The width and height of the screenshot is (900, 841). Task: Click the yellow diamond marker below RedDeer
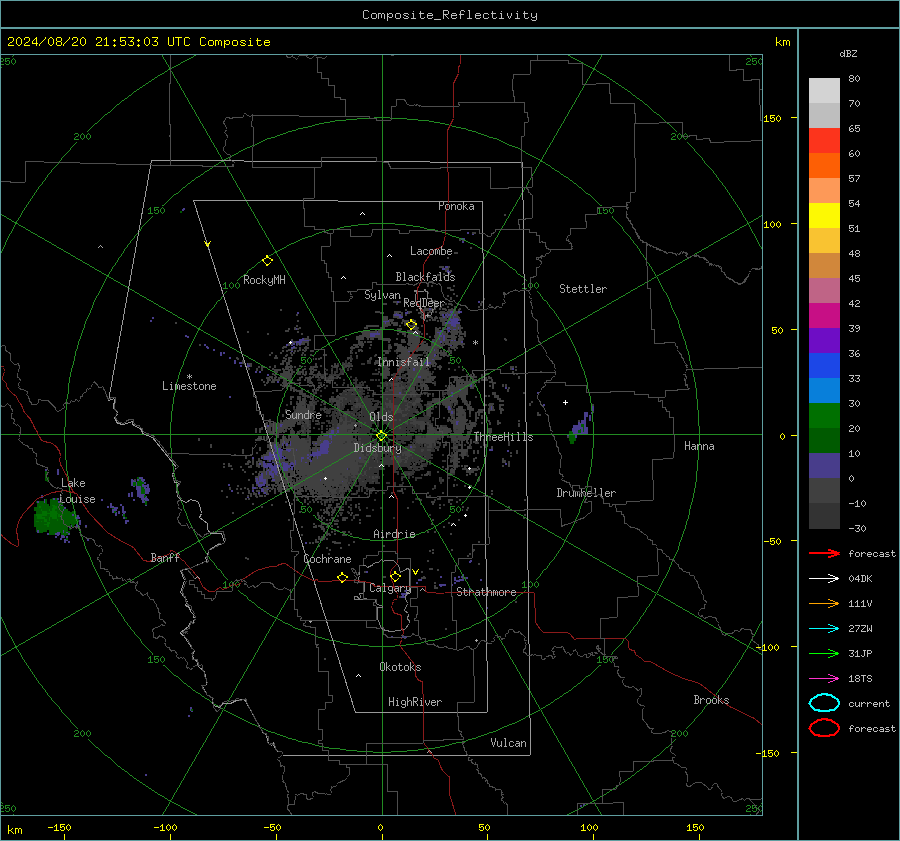(412, 325)
